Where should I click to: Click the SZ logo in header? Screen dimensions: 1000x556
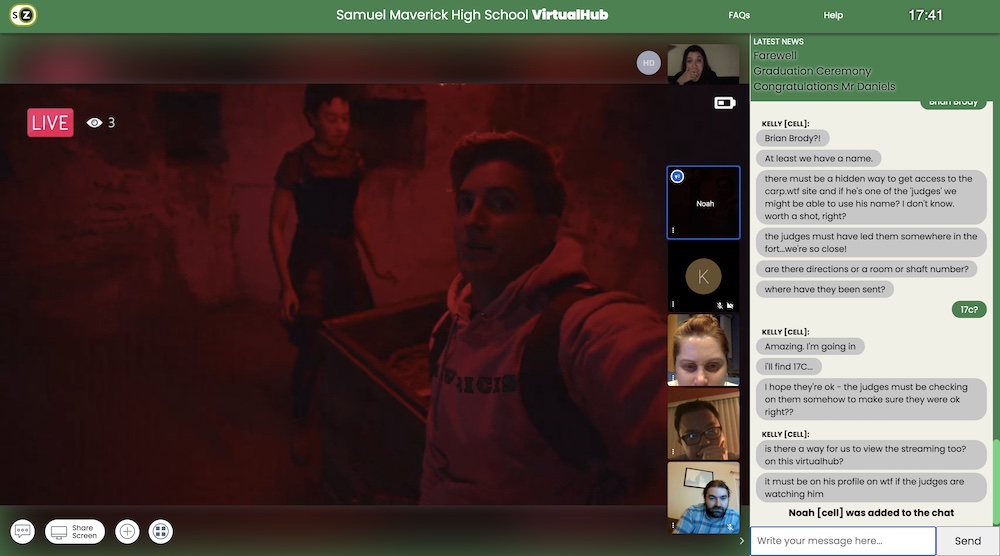(22, 15)
